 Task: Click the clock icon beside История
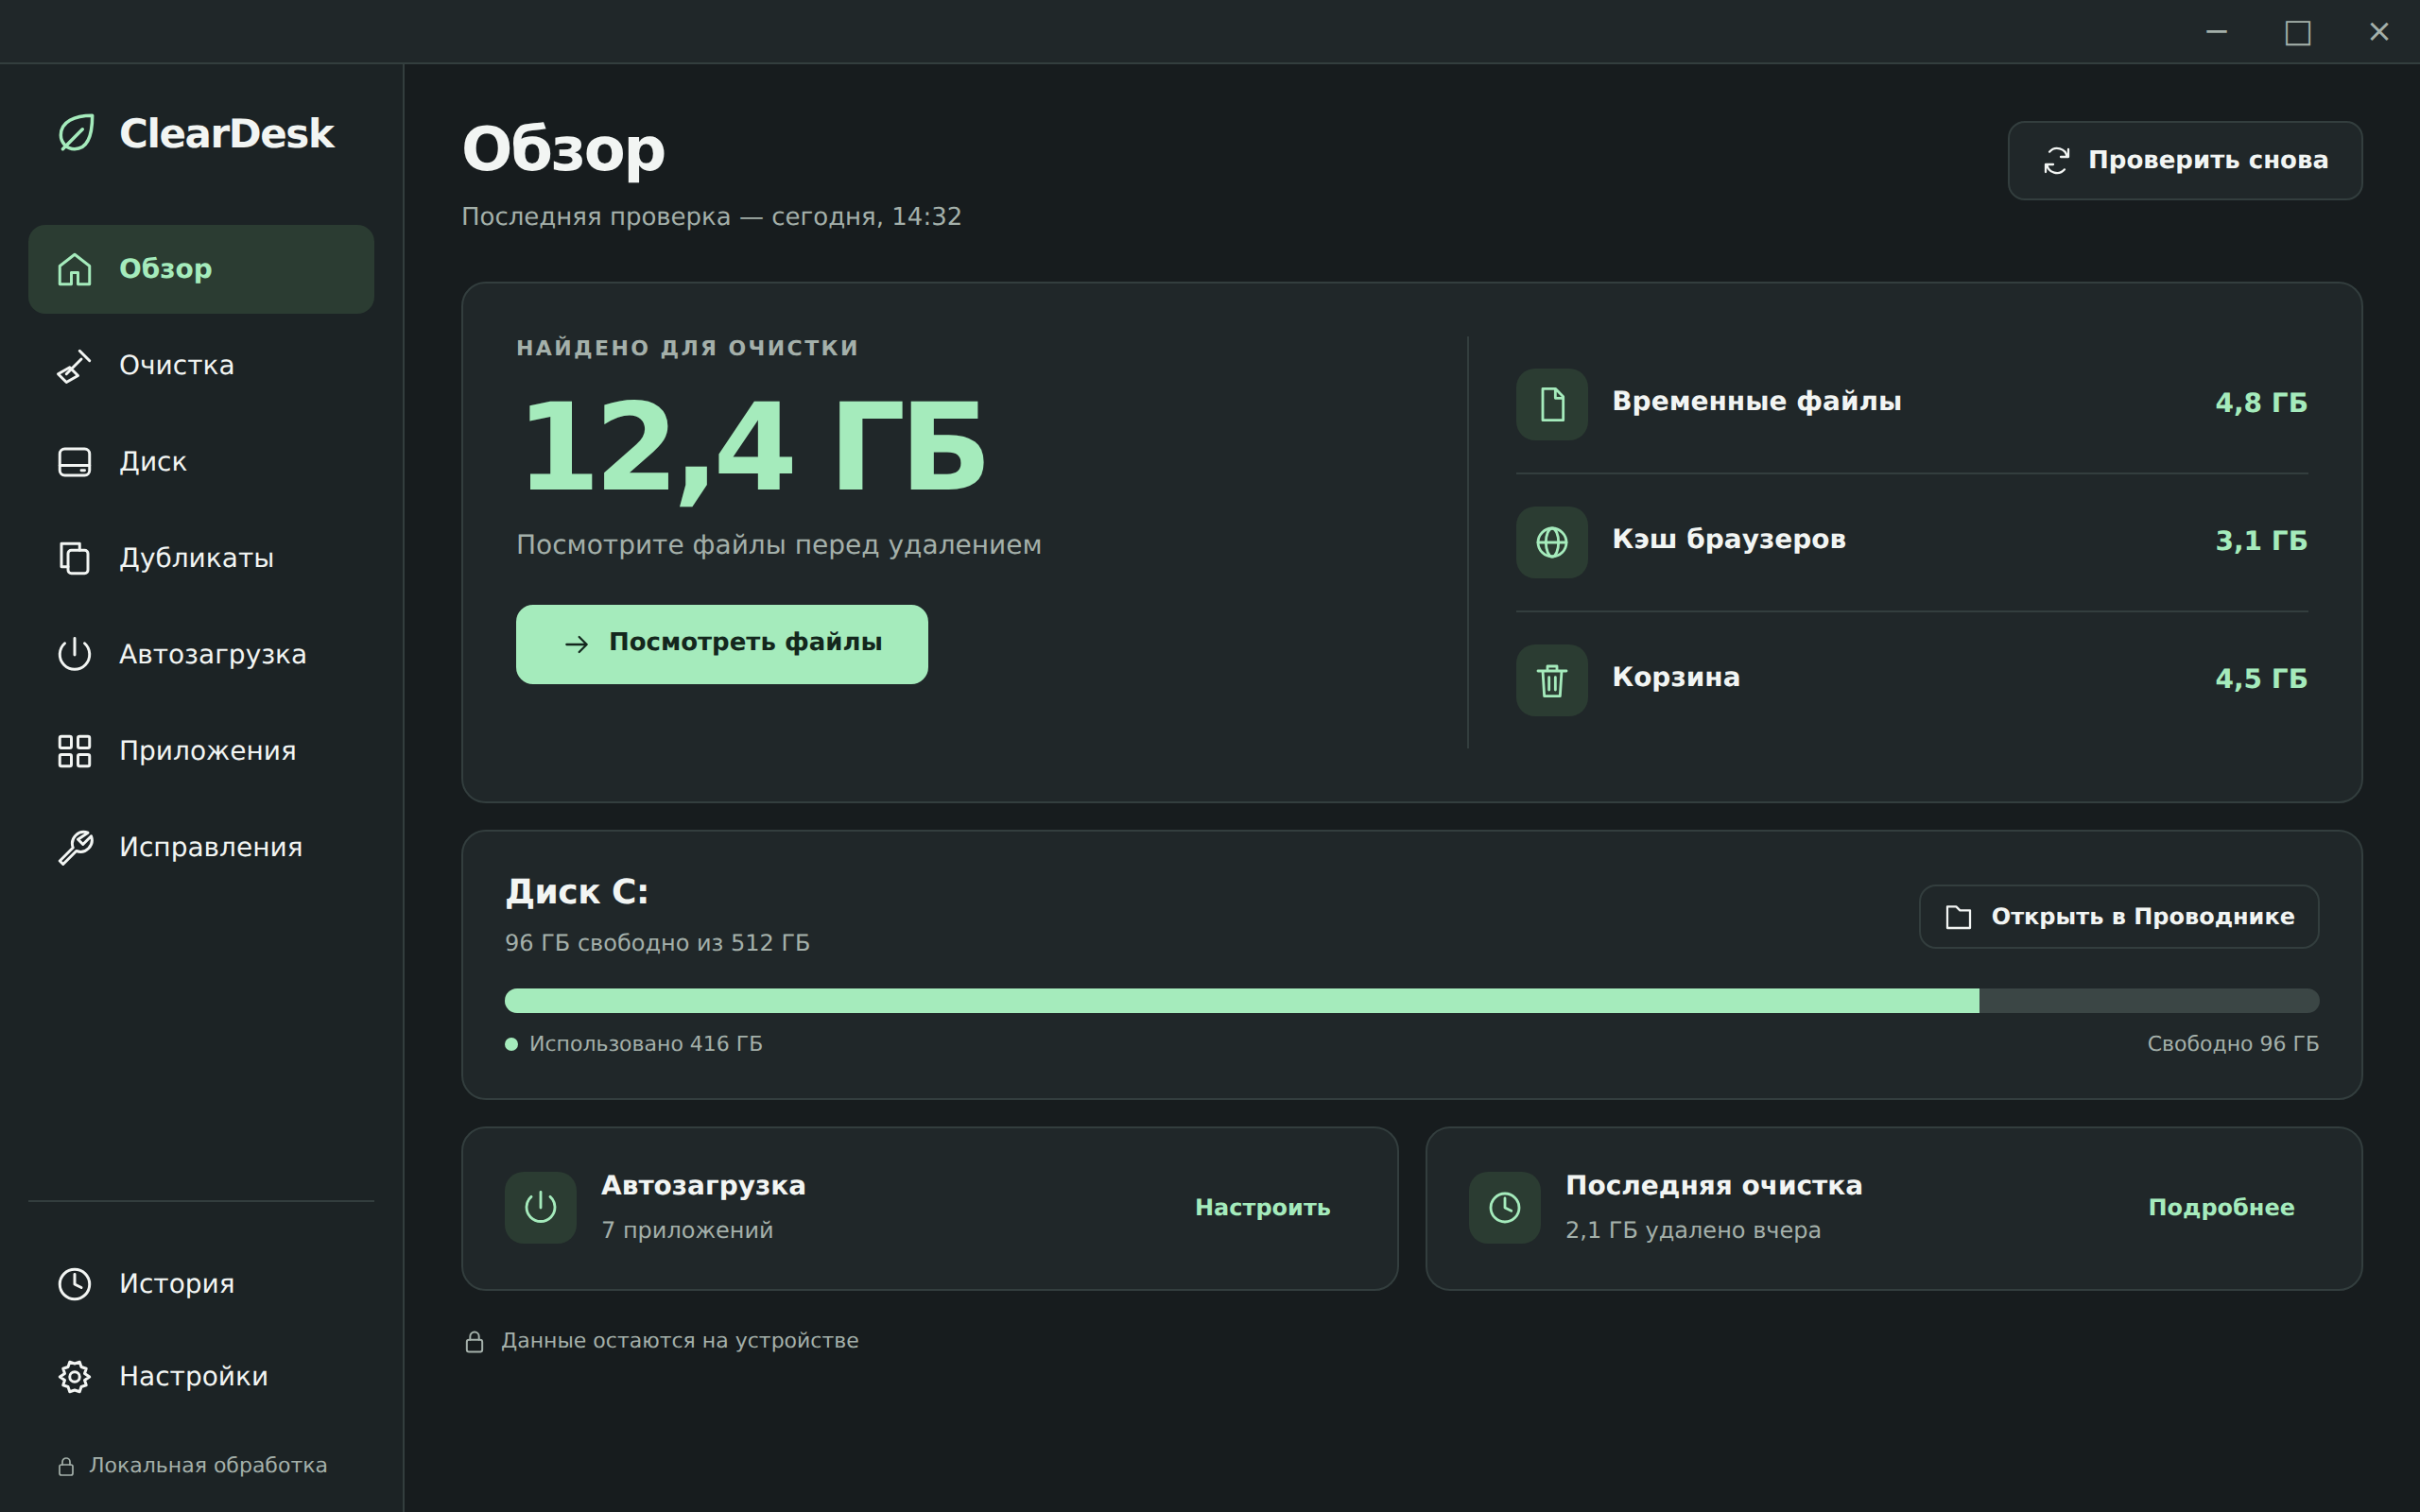point(75,1284)
